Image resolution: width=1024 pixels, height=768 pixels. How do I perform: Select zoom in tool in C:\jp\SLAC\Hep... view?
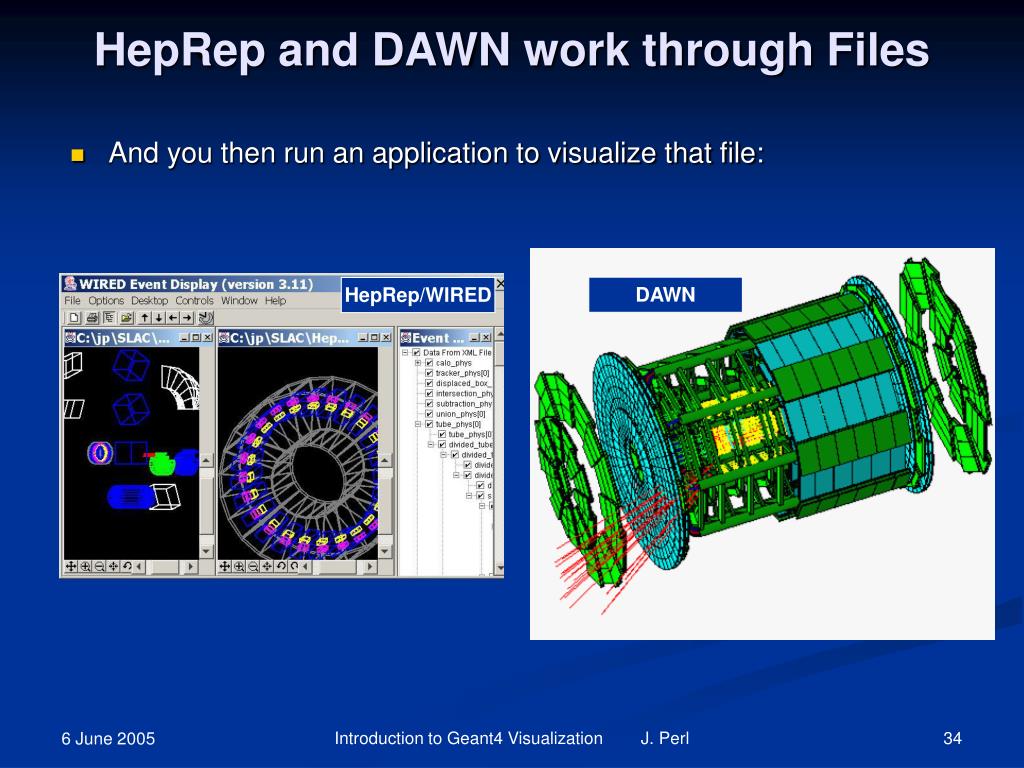(x=239, y=566)
